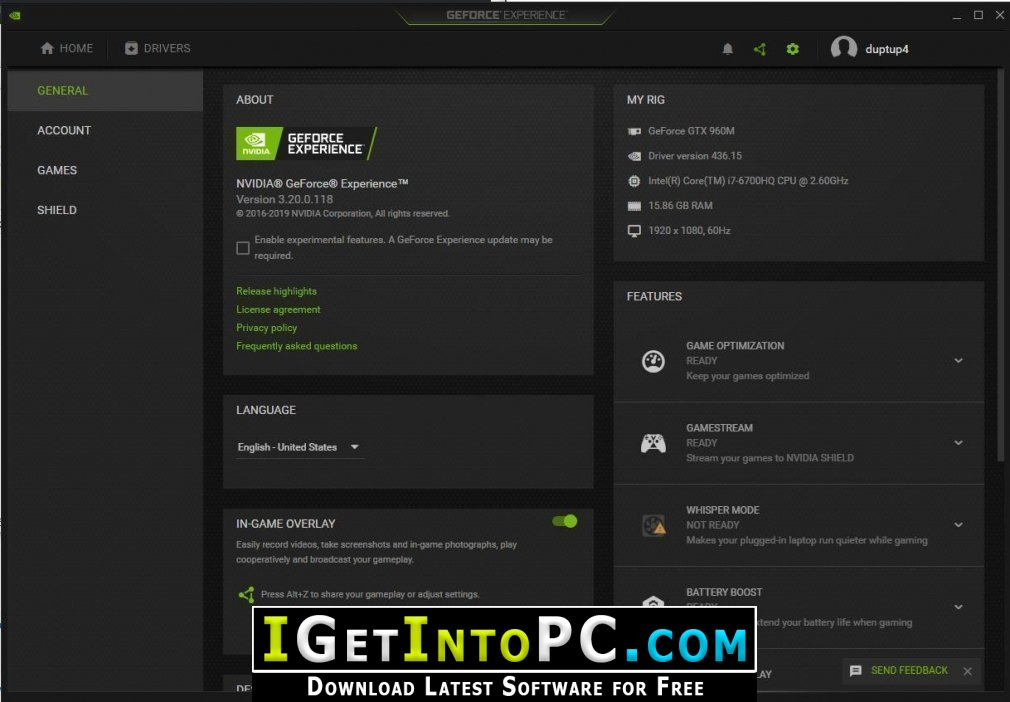Screen dimensions: 1010x702
Task: Click the user profile avatar icon
Action: pos(844,49)
